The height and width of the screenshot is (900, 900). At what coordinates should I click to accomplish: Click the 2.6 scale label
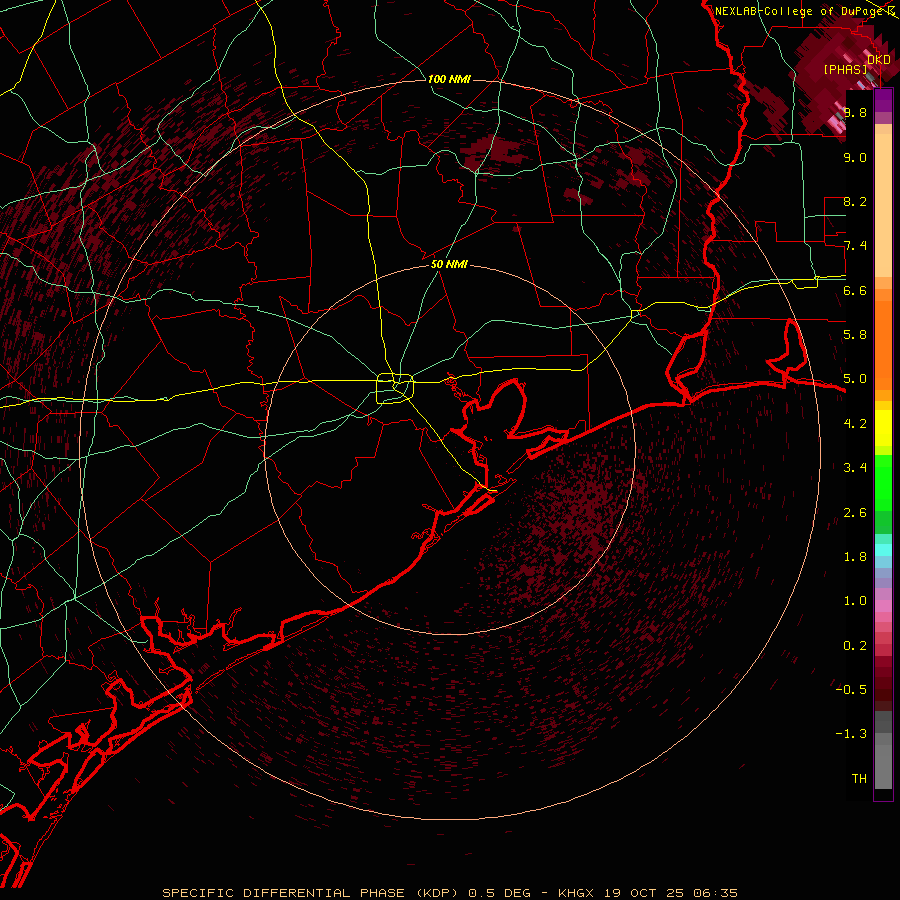pyautogui.click(x=855, y=512)
